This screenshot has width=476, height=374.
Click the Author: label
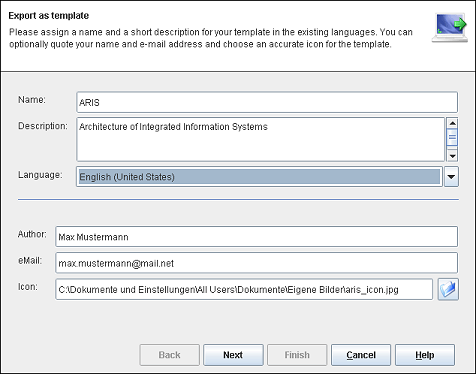(32, 234)
